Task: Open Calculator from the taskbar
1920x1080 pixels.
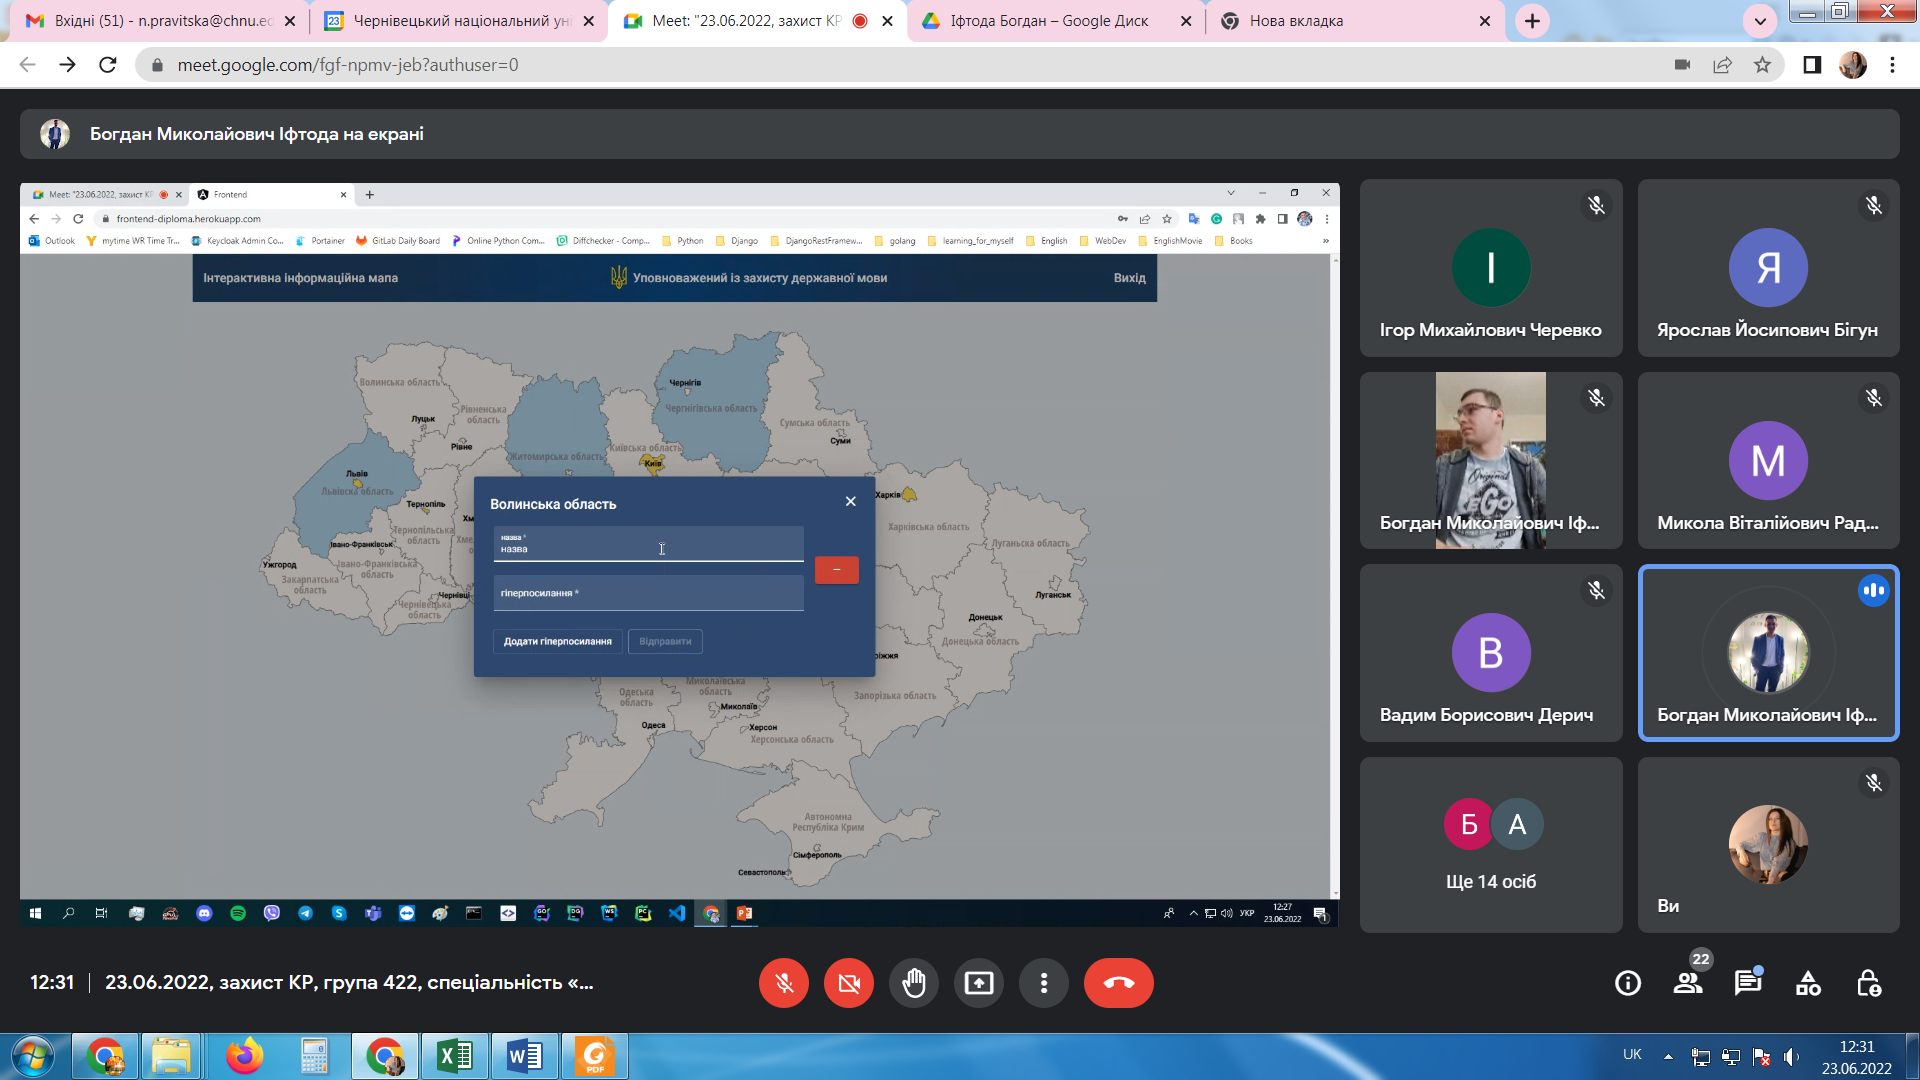Action: [x=314, y=1056]
